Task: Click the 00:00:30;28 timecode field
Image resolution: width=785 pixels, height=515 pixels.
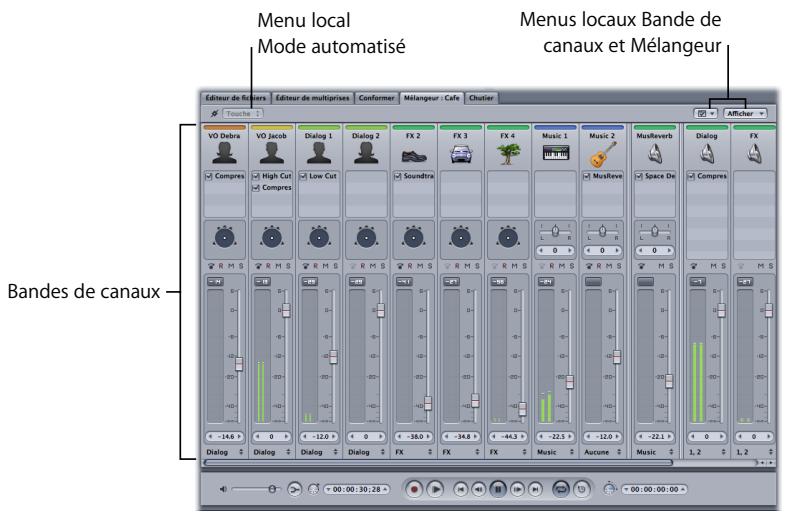Action: pos(356,489)
